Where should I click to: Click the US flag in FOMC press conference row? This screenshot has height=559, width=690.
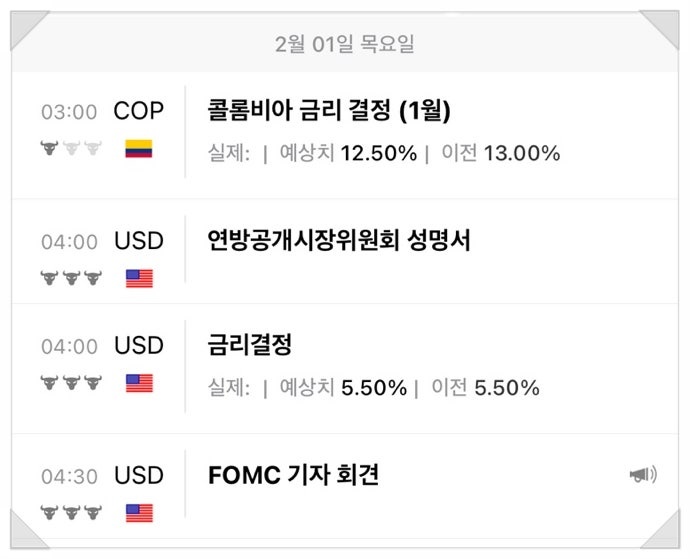pos(139,513)
